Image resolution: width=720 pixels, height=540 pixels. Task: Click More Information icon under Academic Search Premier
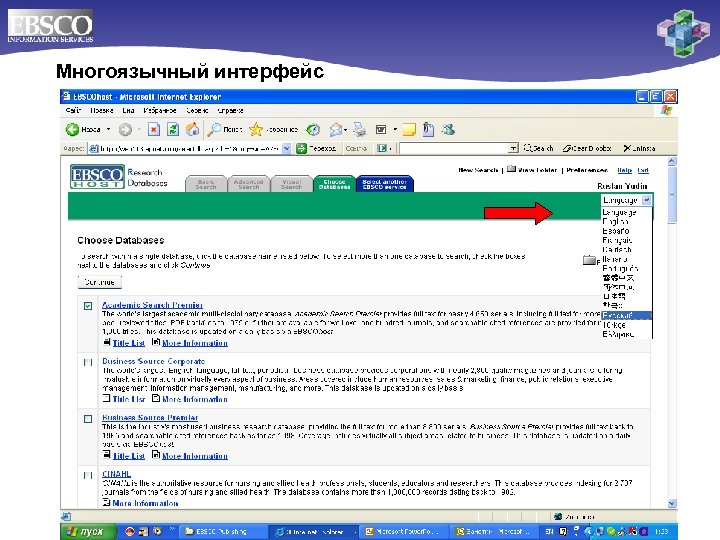click(x=156, y=342)
